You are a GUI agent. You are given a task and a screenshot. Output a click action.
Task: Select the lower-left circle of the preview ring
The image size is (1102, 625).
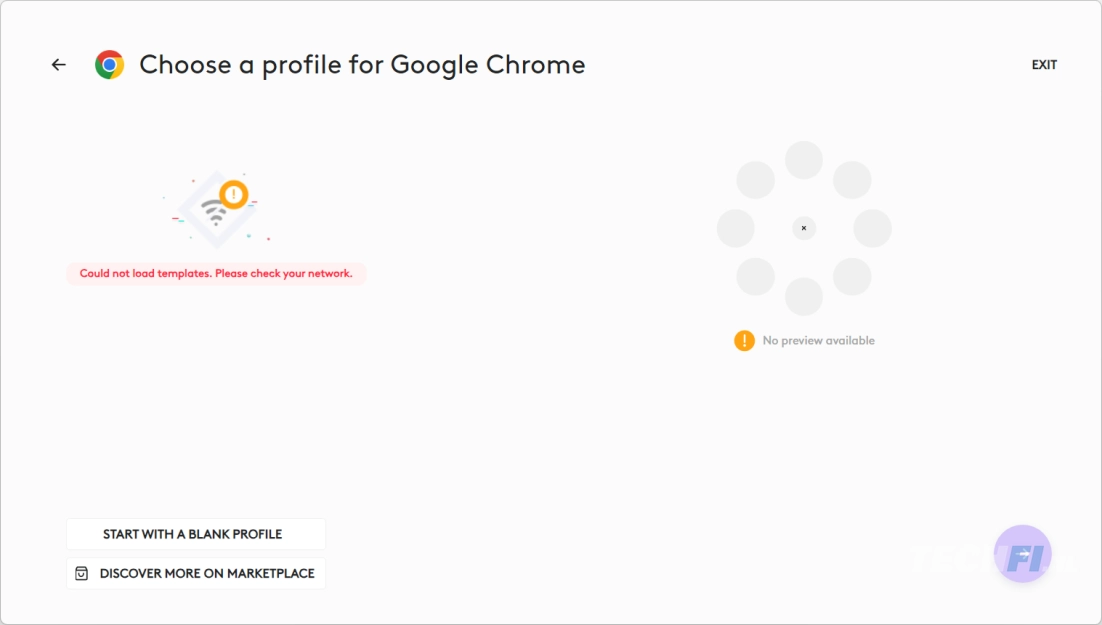pos(756,276)
